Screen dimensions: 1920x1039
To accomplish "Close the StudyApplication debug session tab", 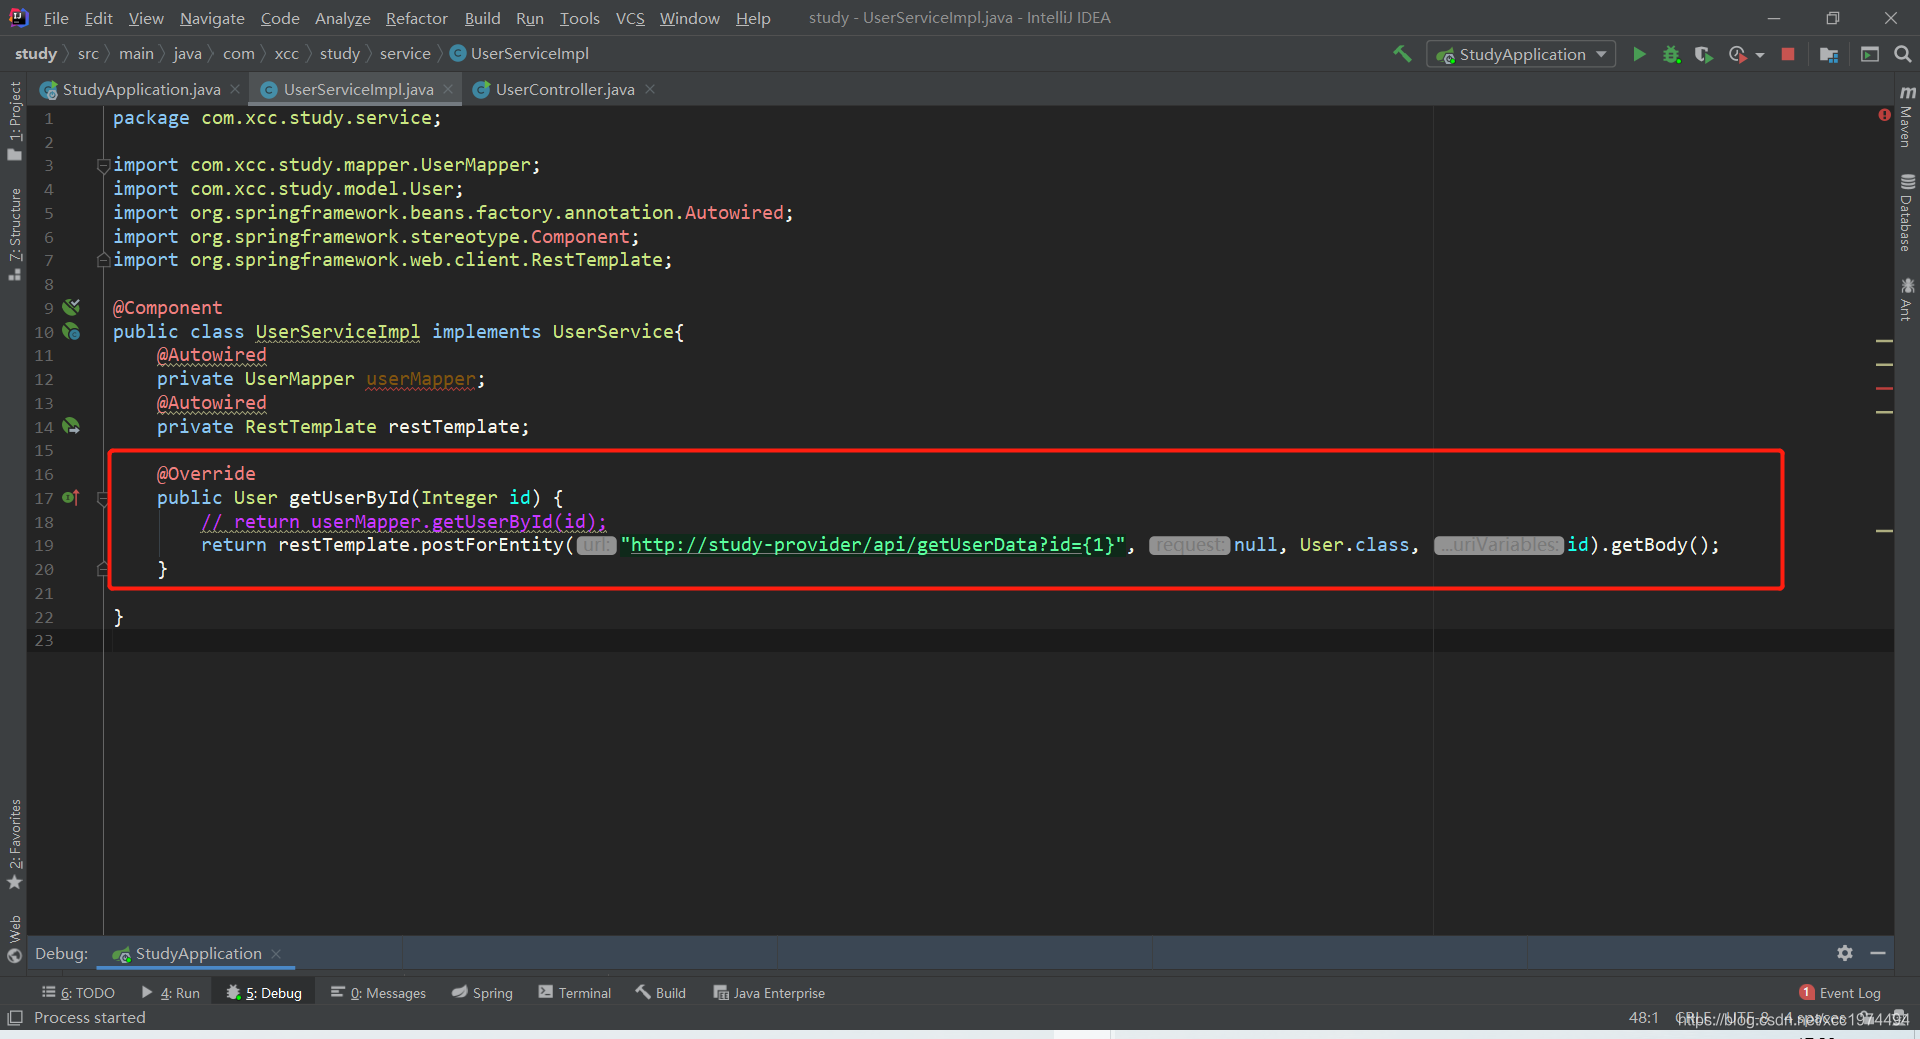I will pos(276,953).
